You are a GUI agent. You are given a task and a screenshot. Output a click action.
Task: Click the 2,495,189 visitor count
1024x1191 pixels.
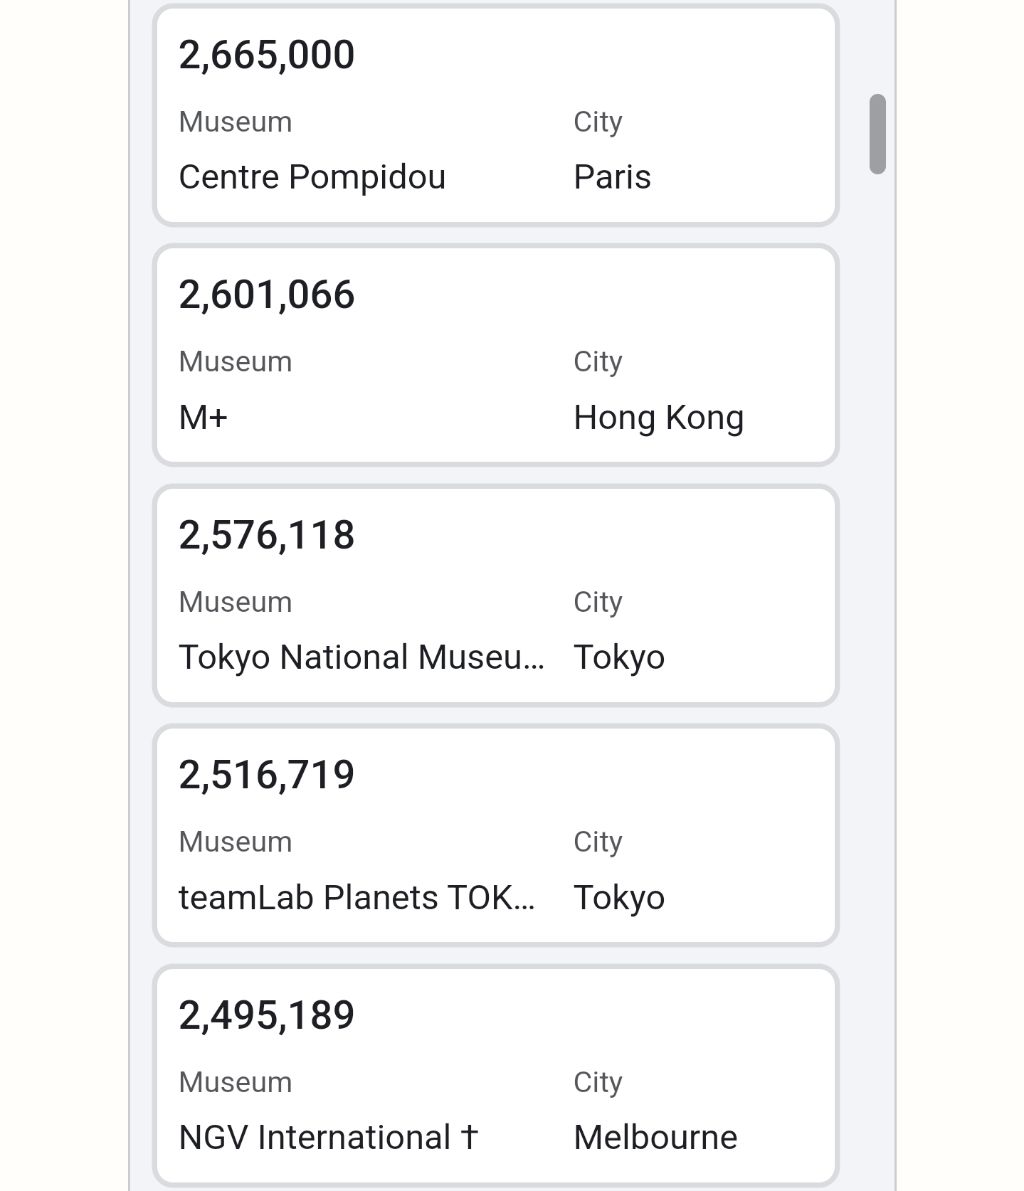pos(267,1016)
